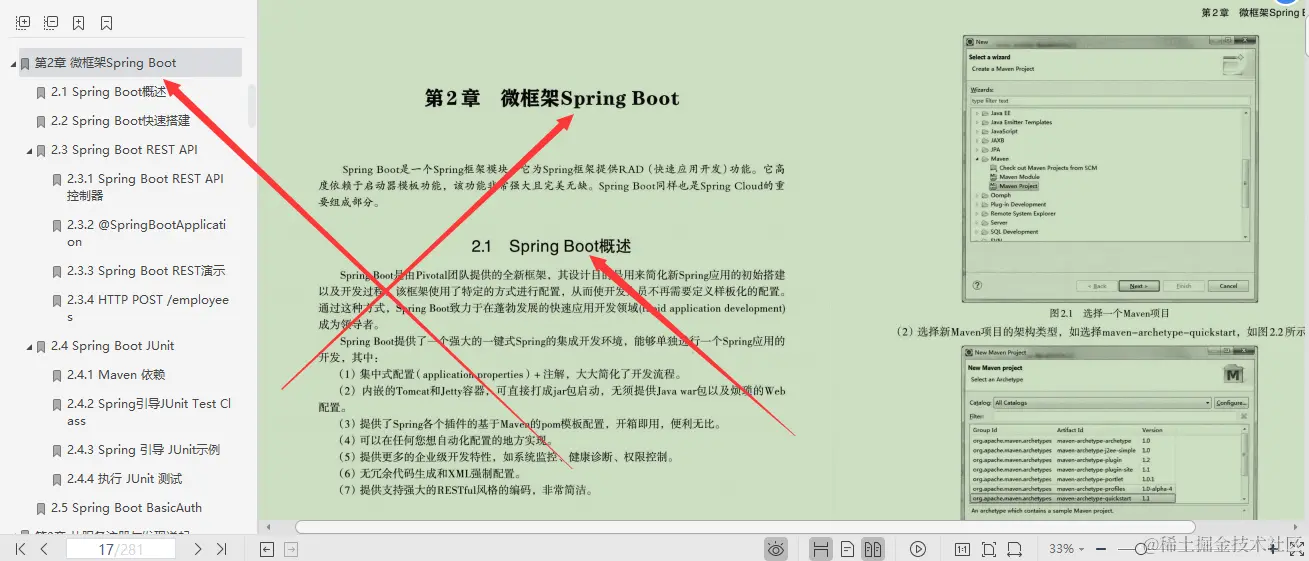Open bookmark 2.4 Spring Boot JUnit

[x=113, y=346]
